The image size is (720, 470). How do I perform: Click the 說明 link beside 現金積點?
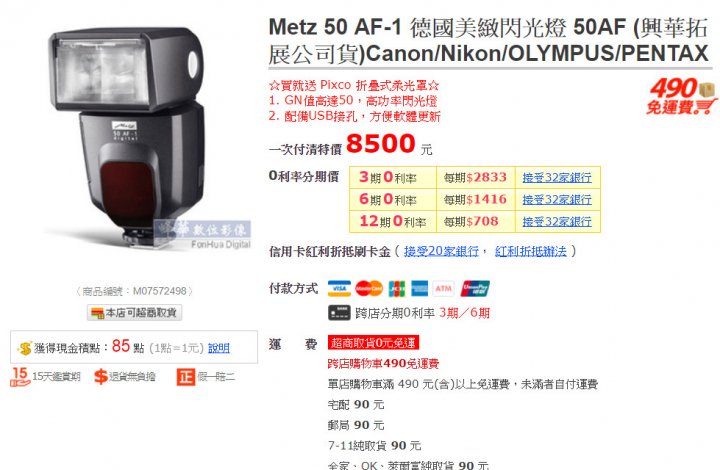tap(219, 348)
